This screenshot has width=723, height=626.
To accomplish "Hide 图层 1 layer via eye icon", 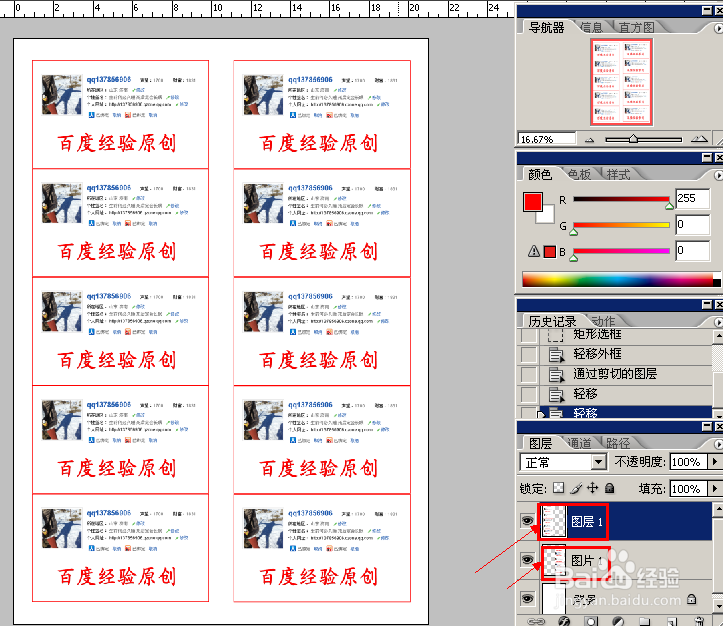I will click(x=527, y=521).
